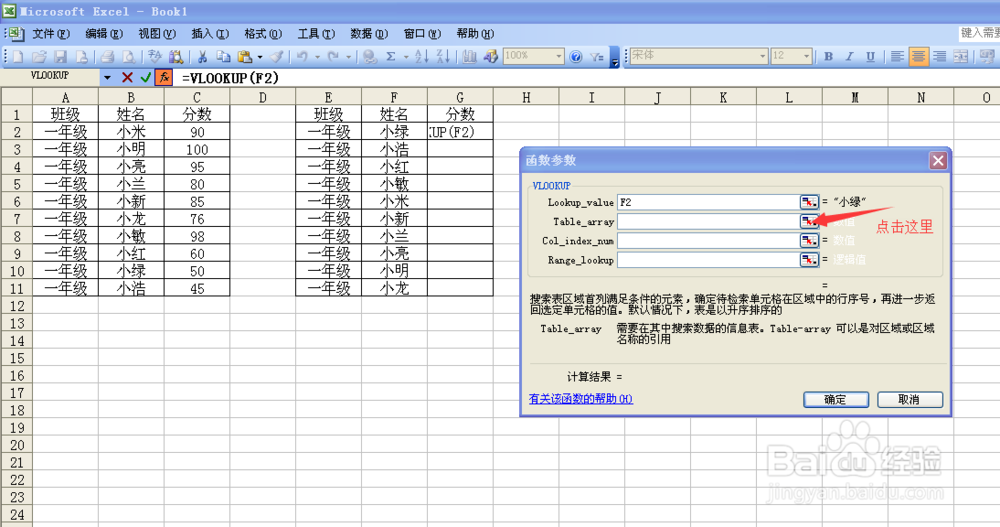Click the Undo arrow icon
Viewport: 1000px width, 527px height.
302,57
